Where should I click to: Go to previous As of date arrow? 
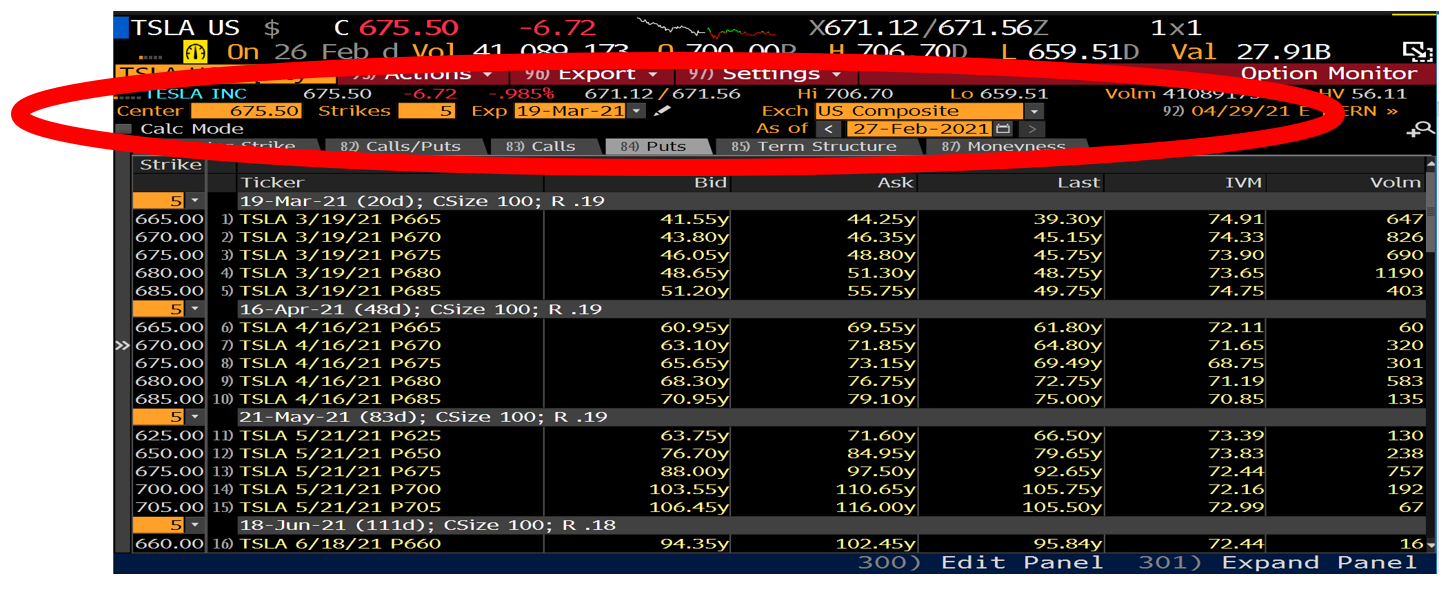click(x=827, y=129)
